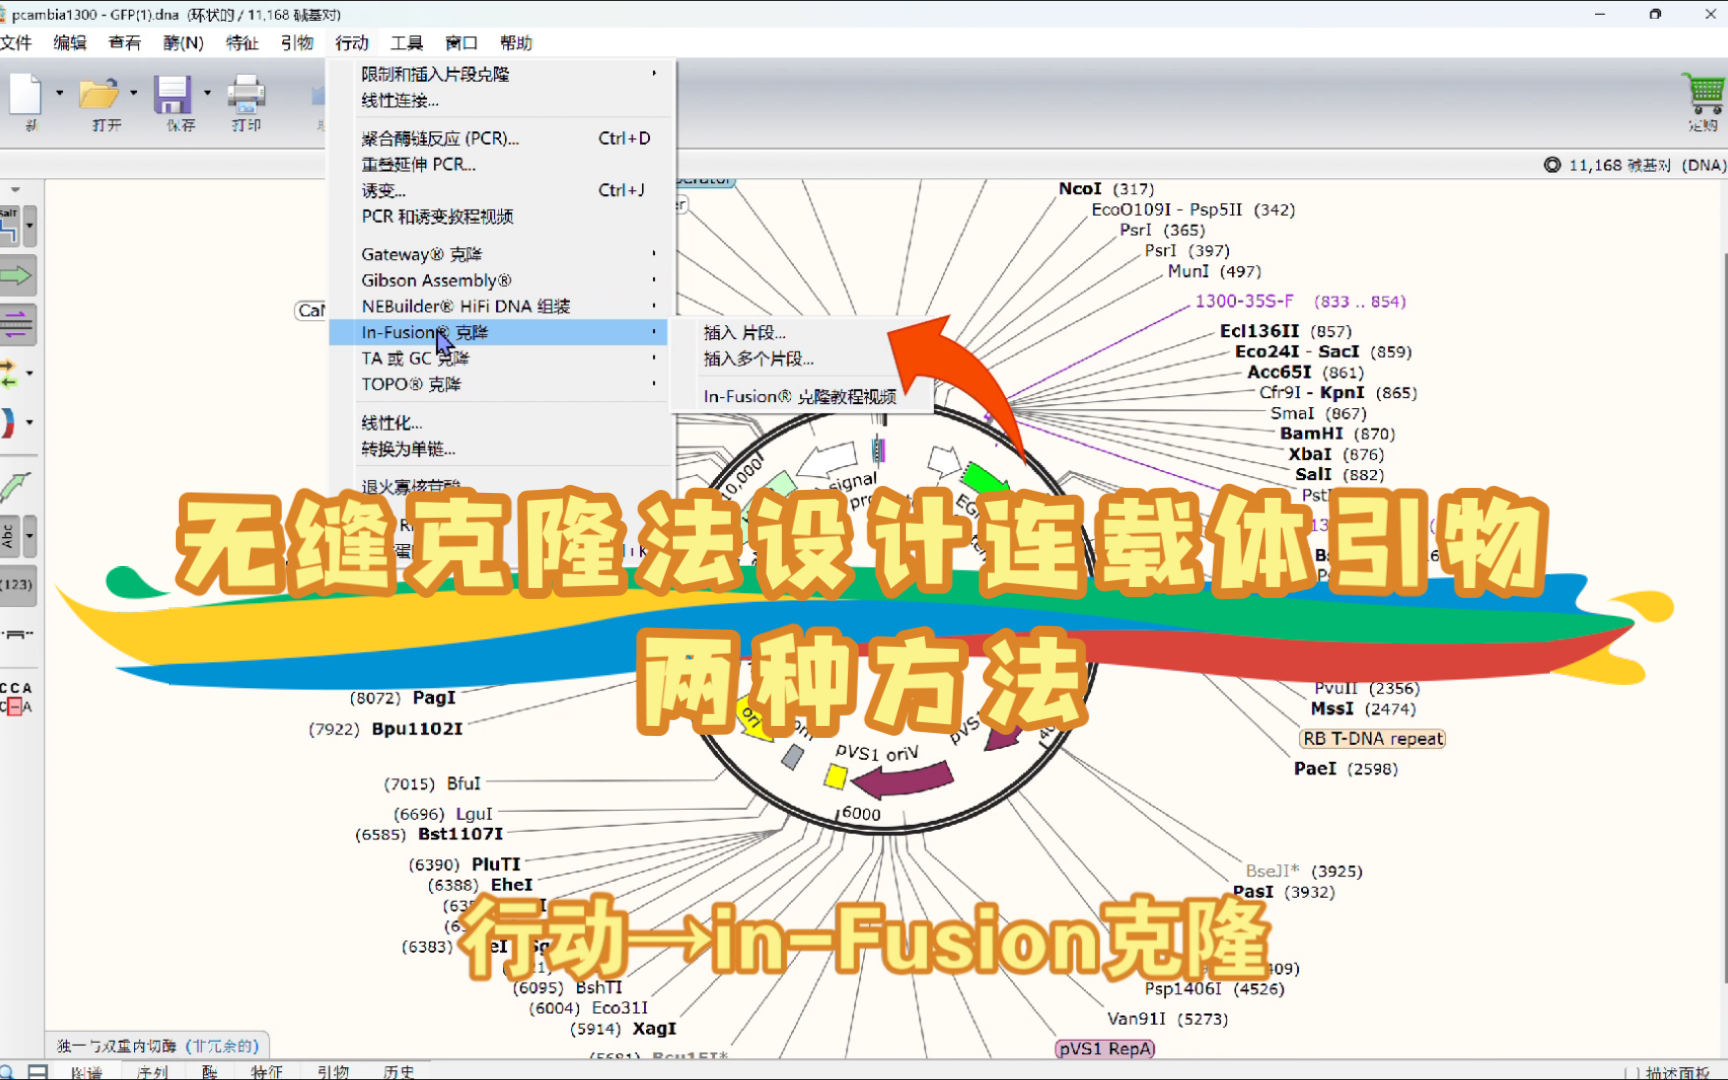Collapse sidebar using the top small triangle

click(15, 189)
